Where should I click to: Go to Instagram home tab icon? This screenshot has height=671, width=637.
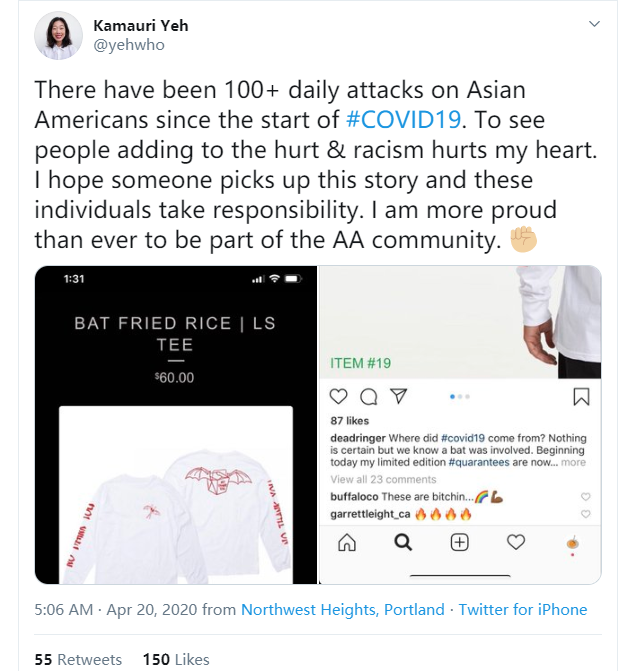coord(346,542)
